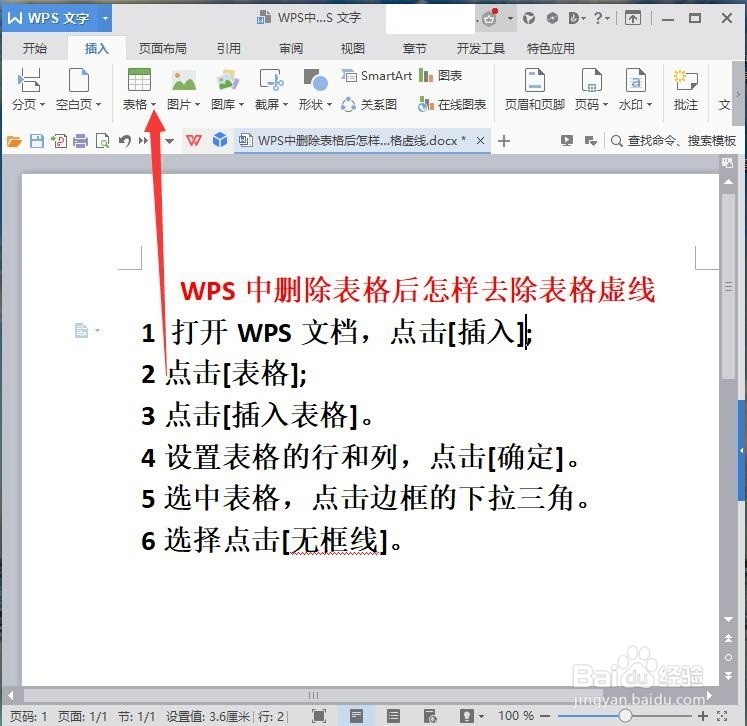Switch to the 视图 tab

tap(353, 48)
